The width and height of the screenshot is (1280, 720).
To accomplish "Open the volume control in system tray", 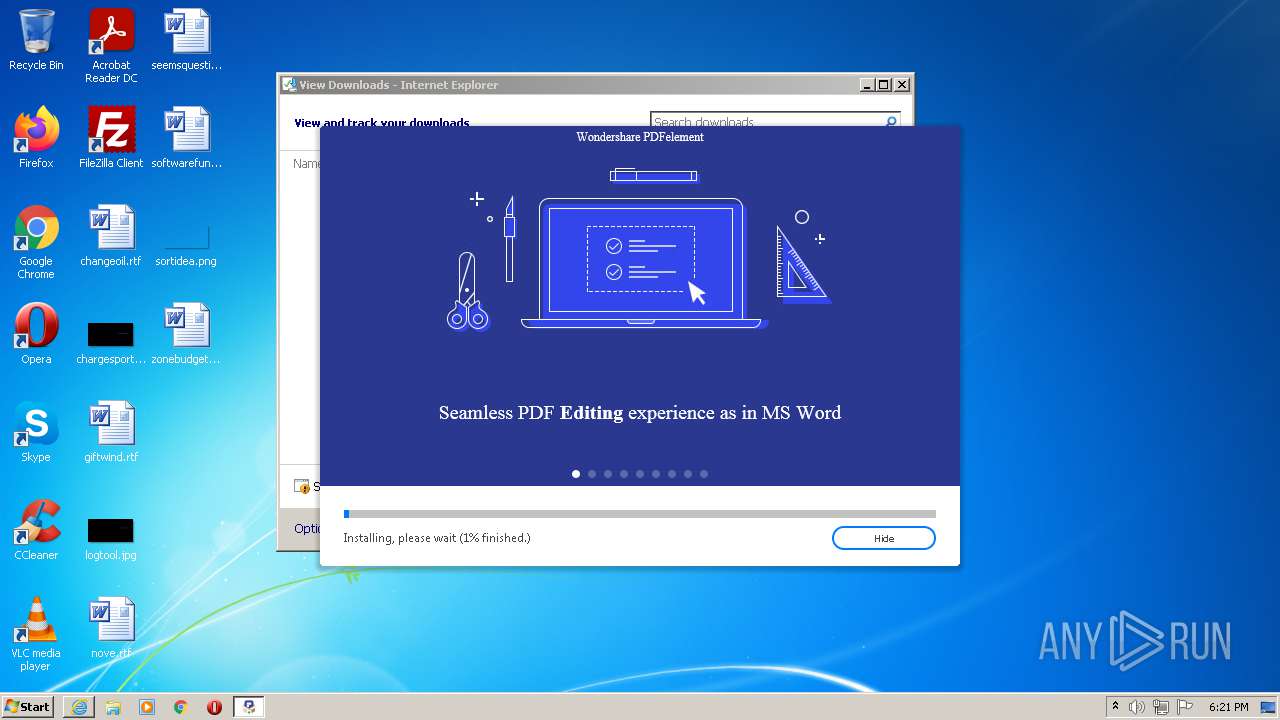I will (x=1137, y=707).
